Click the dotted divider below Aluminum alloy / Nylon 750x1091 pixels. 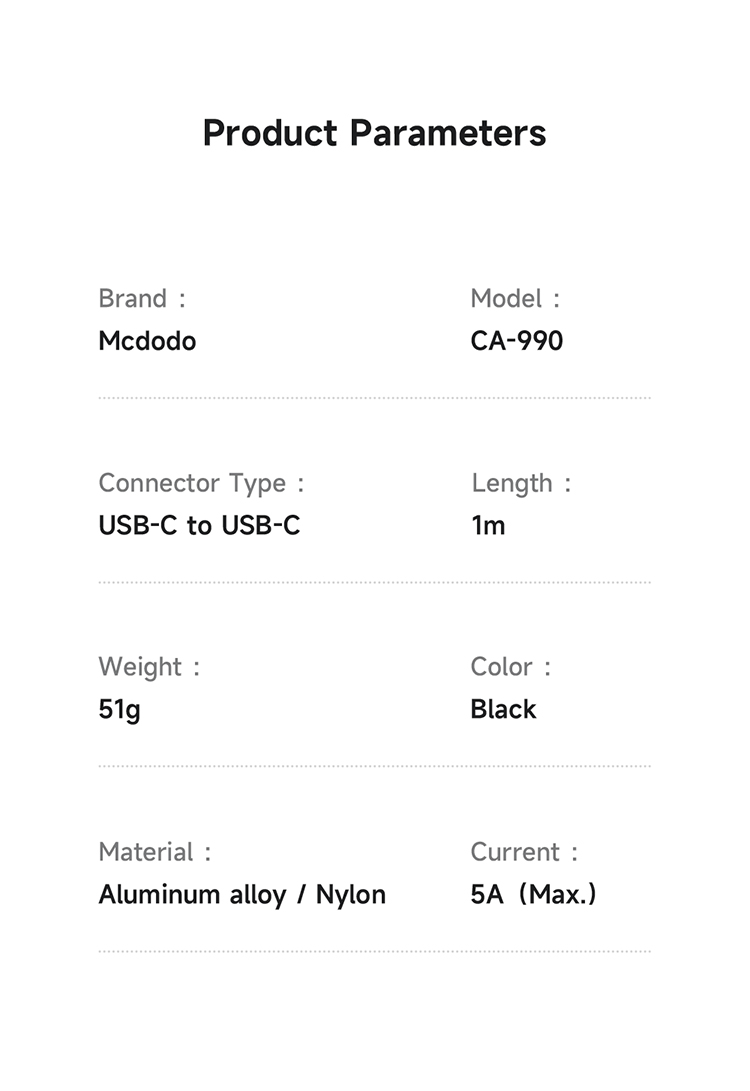click(374, 951)
